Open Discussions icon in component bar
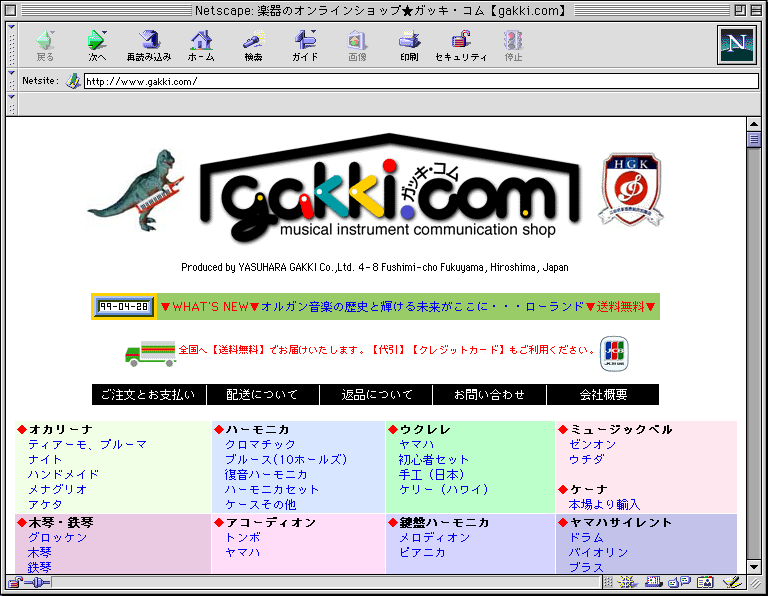 [679, 582]
